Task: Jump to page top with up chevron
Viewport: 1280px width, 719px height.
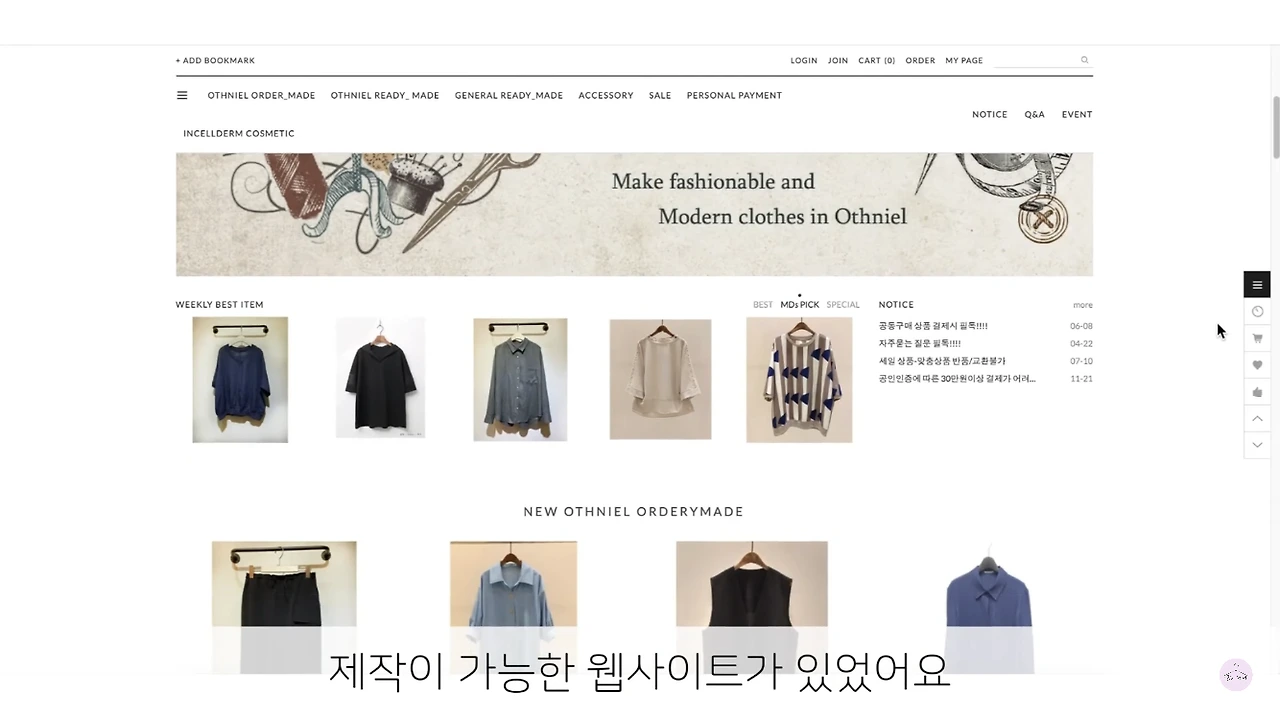Action: [1257, 419]
